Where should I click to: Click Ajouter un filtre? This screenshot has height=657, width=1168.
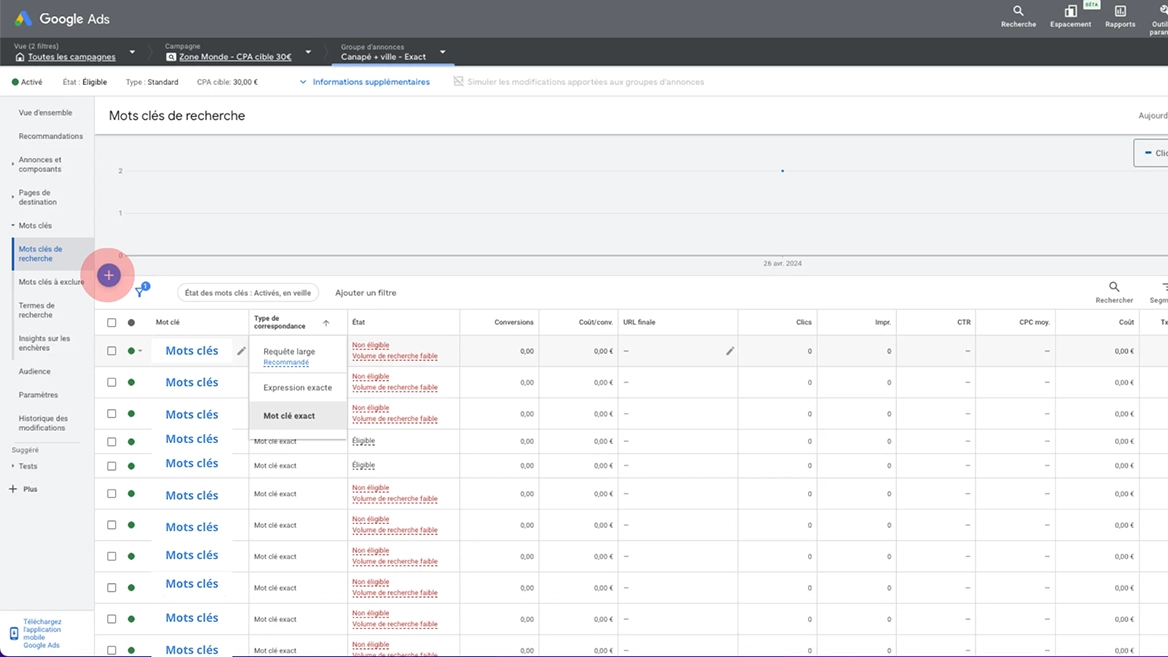pos(366,293)
